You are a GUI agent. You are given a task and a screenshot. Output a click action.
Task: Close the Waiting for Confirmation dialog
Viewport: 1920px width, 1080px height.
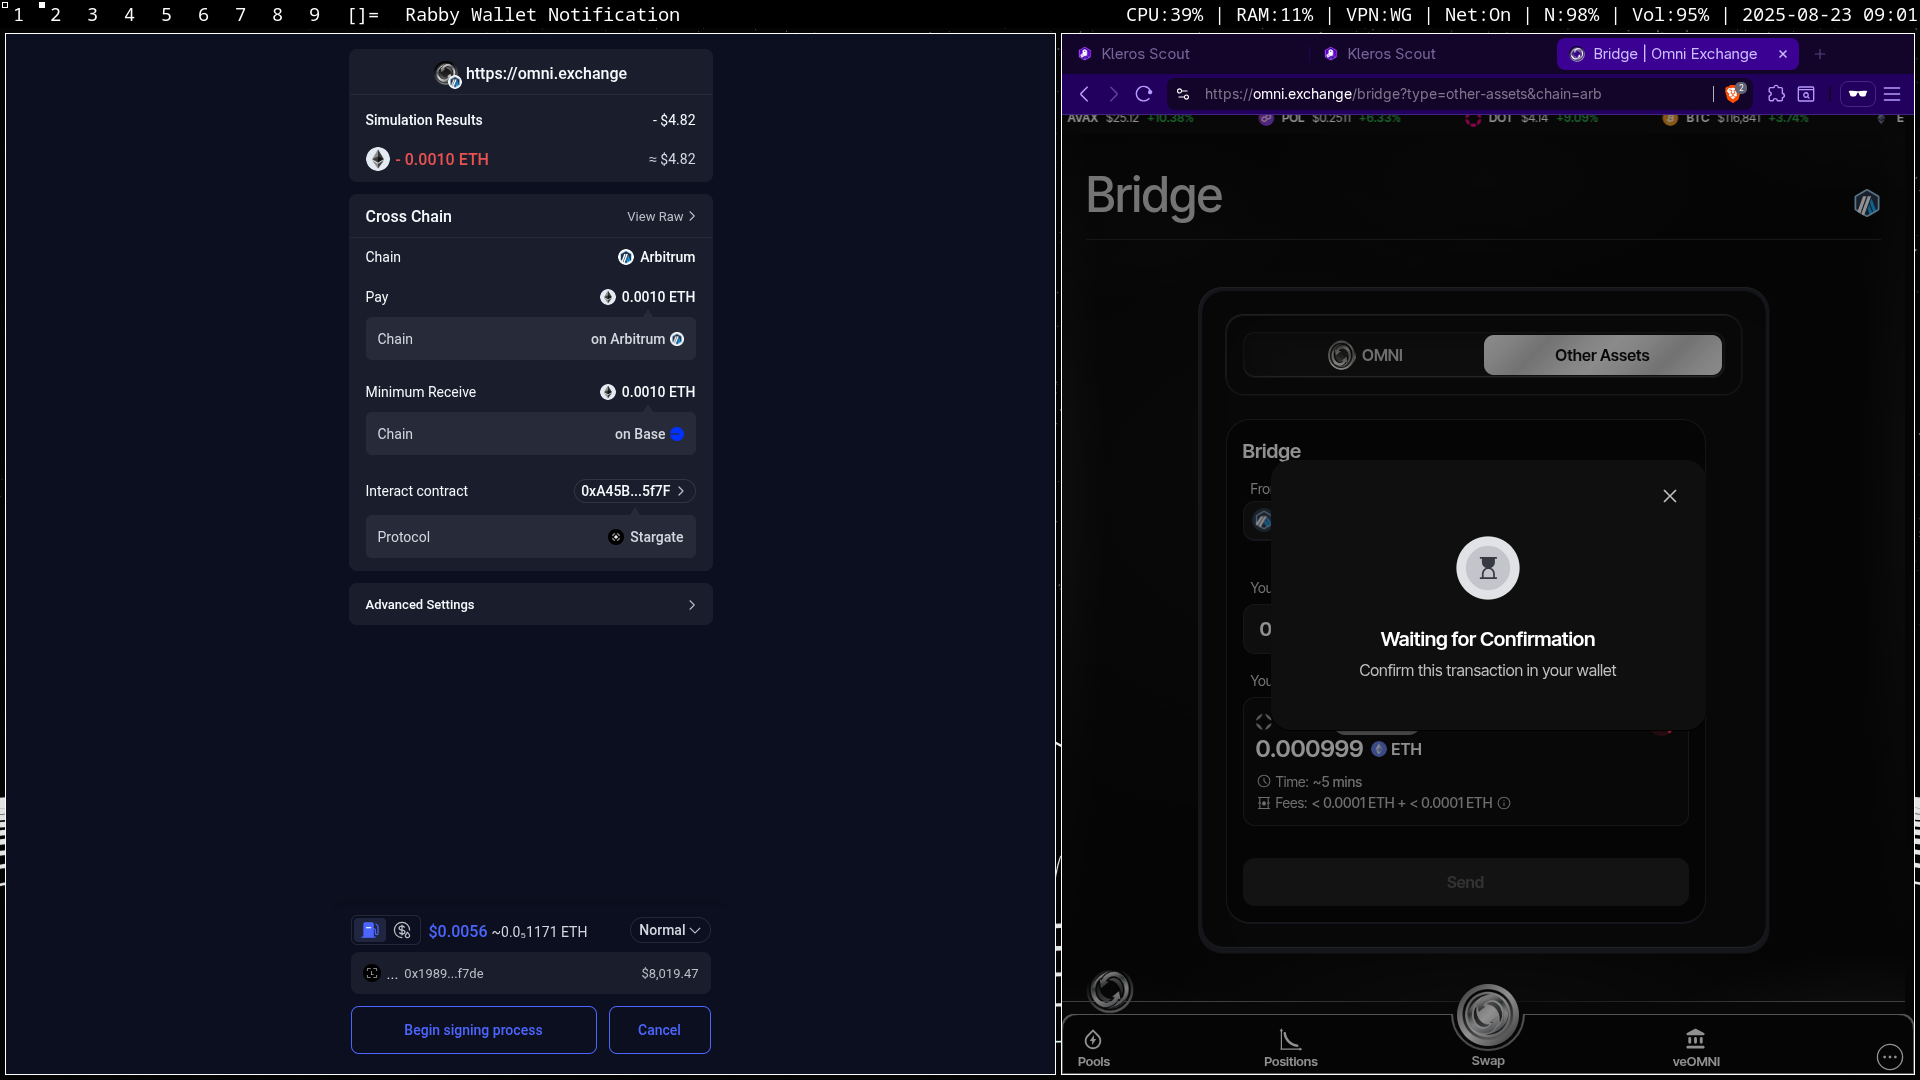[1670, 496]
